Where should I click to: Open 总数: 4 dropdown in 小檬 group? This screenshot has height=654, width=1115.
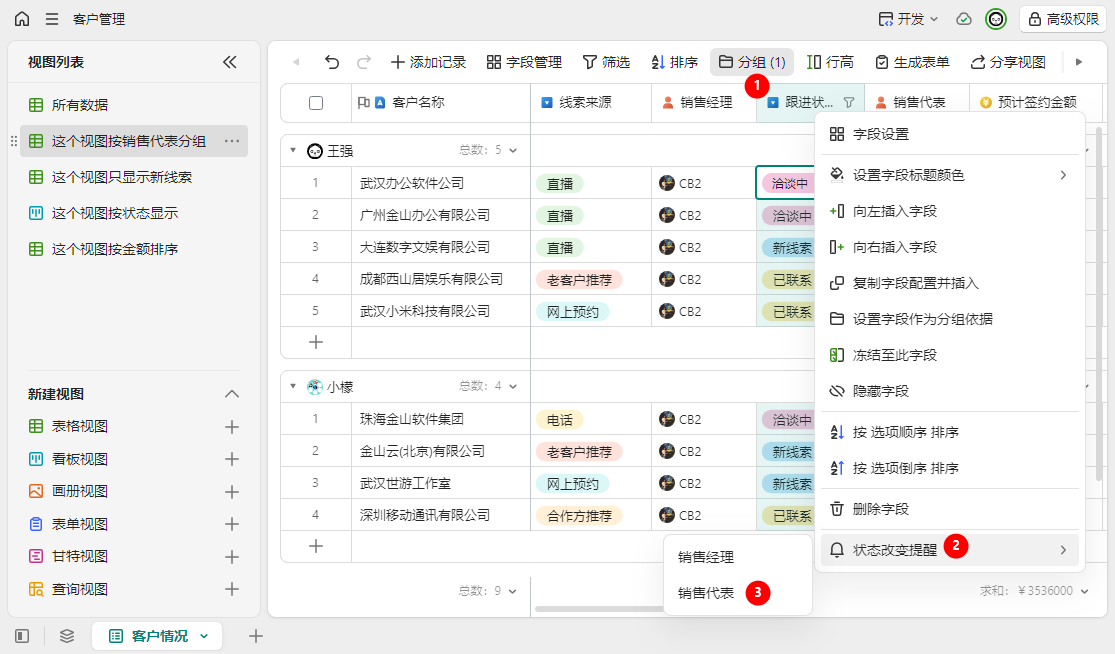tap(488, 386)
